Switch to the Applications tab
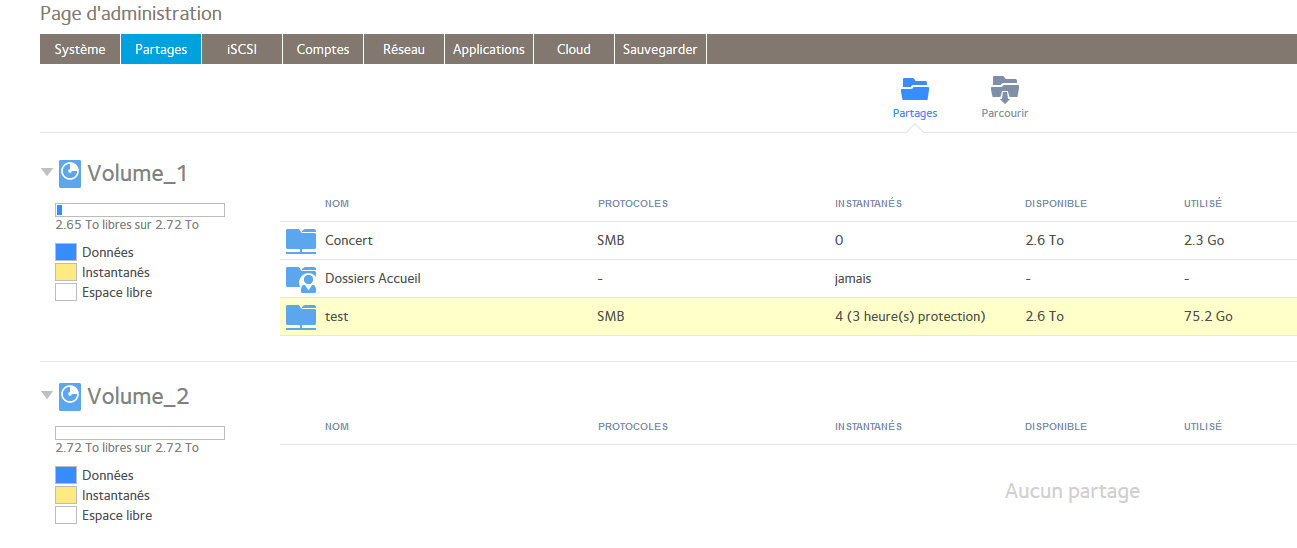Screen dimensions: 1297x548 [489, 49]
